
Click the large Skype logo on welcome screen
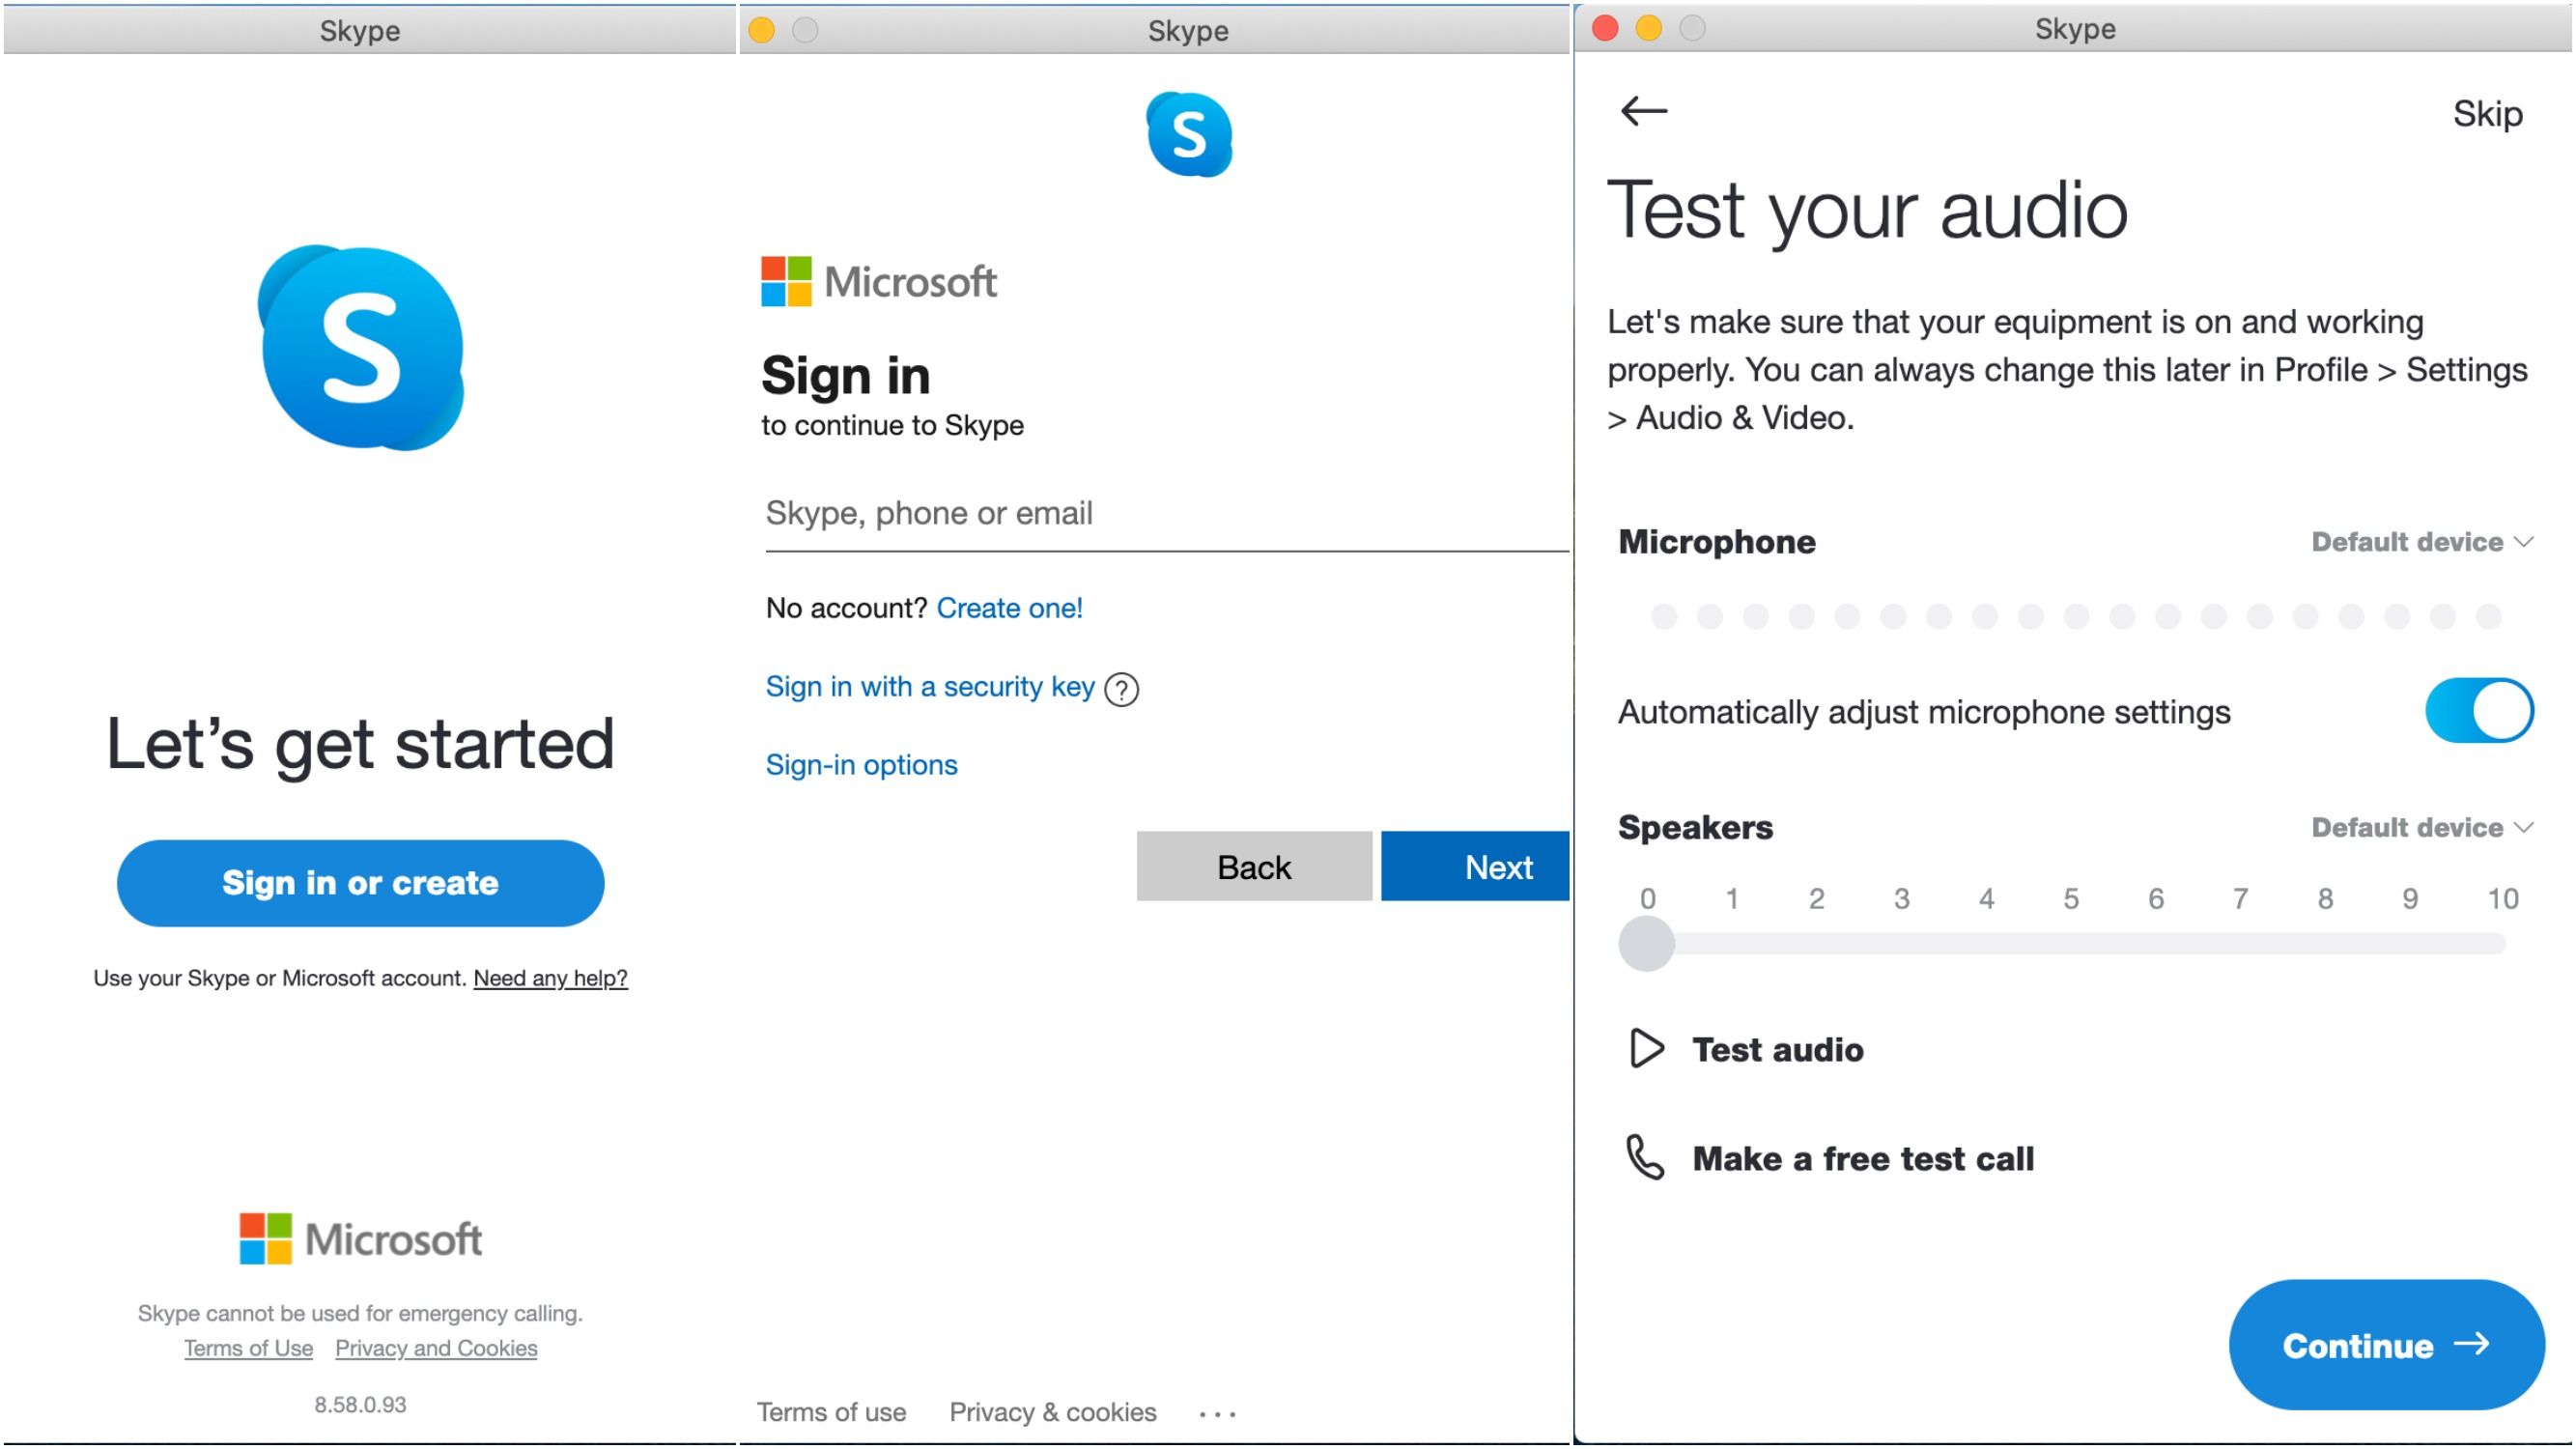click(361, 348)
